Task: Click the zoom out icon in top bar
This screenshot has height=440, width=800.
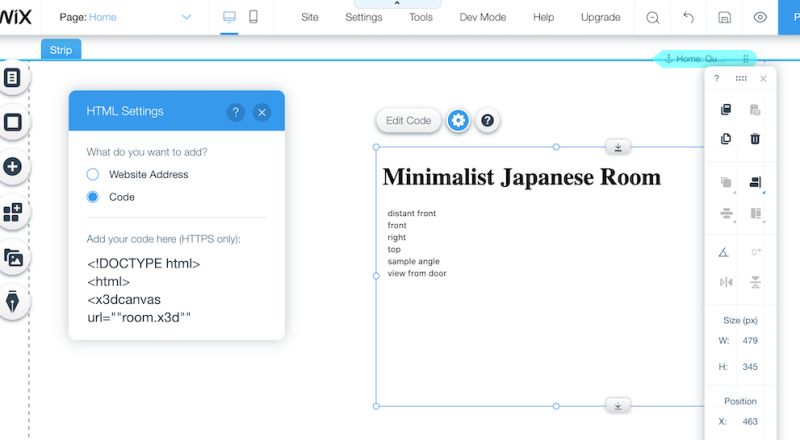Action: coord(653,18)
